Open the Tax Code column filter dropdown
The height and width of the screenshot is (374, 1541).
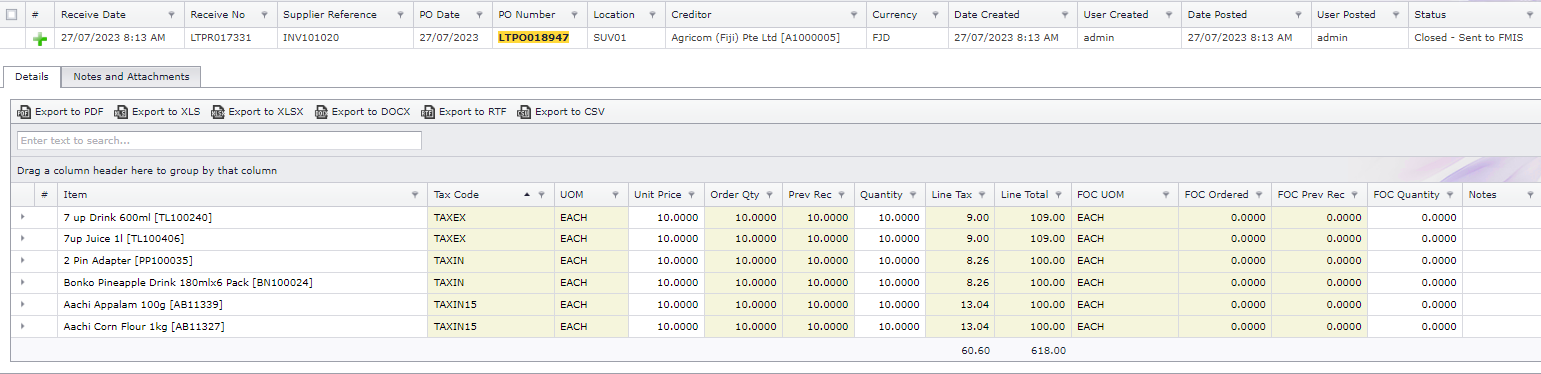point(542,195)
